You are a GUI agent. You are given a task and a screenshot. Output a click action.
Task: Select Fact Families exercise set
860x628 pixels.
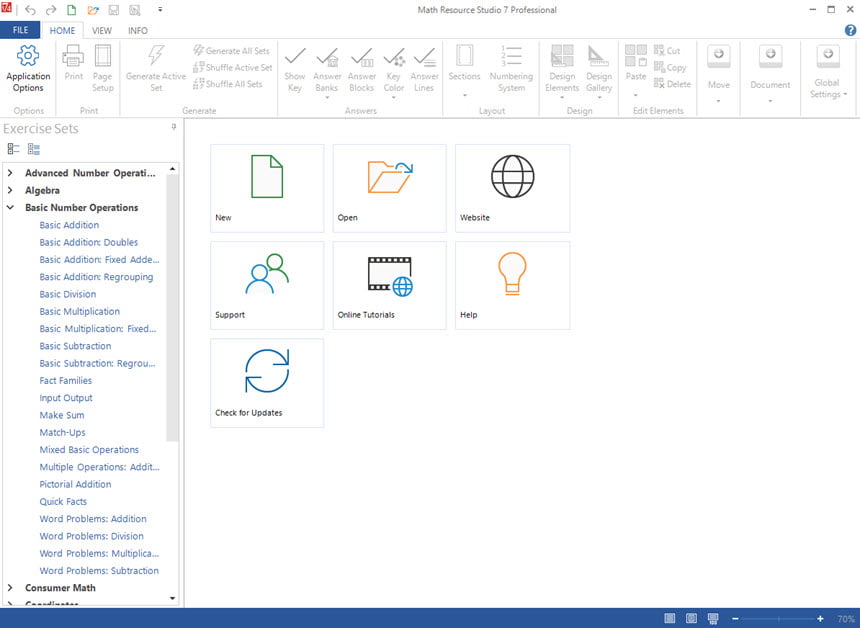tap(65, 381)
